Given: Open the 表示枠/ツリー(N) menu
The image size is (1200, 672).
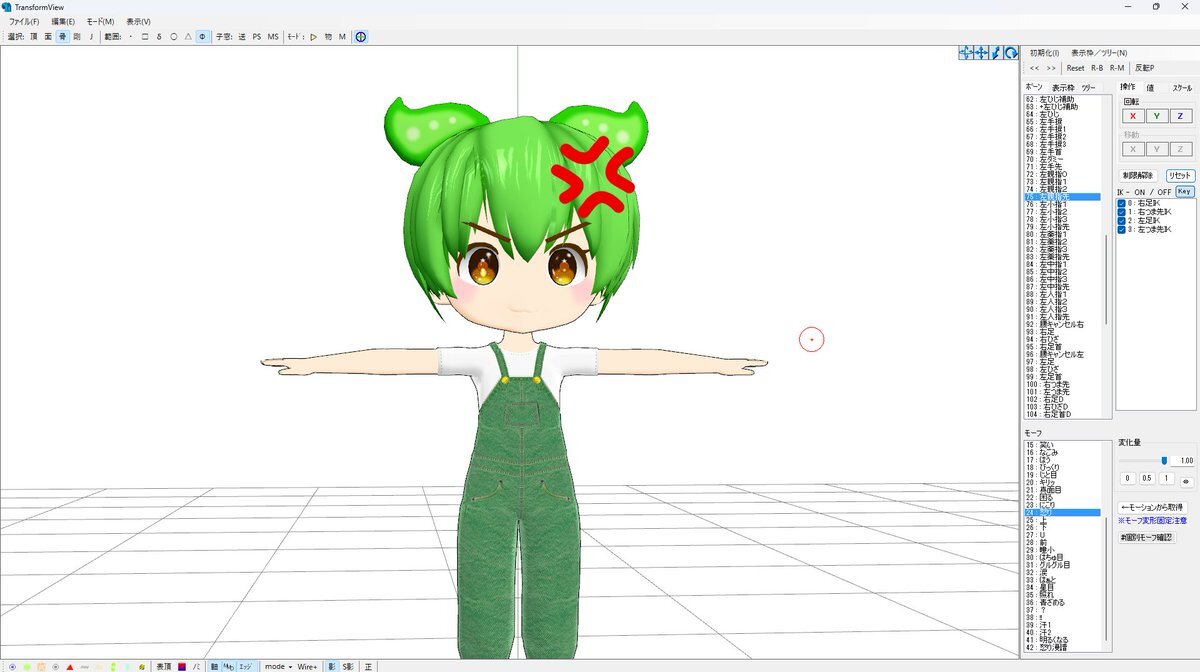Looking at the screenshot, I should pyautogui.click(x=1098, y=53).
